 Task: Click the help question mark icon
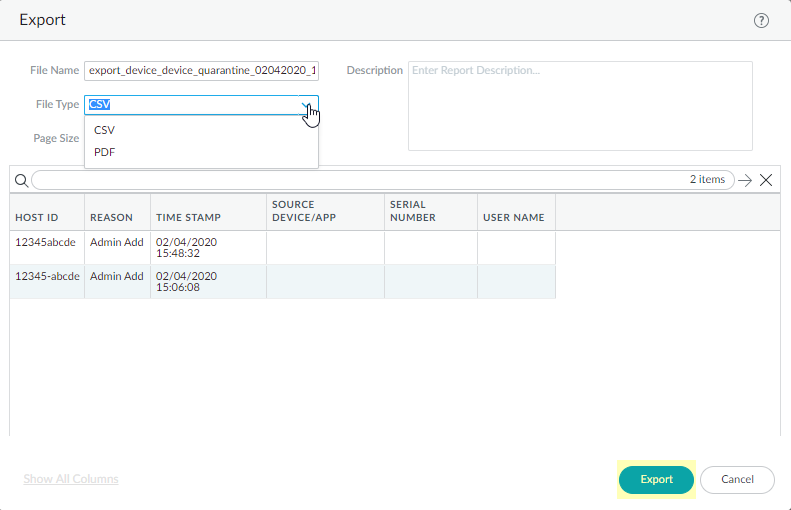click(x=761, y=21)
